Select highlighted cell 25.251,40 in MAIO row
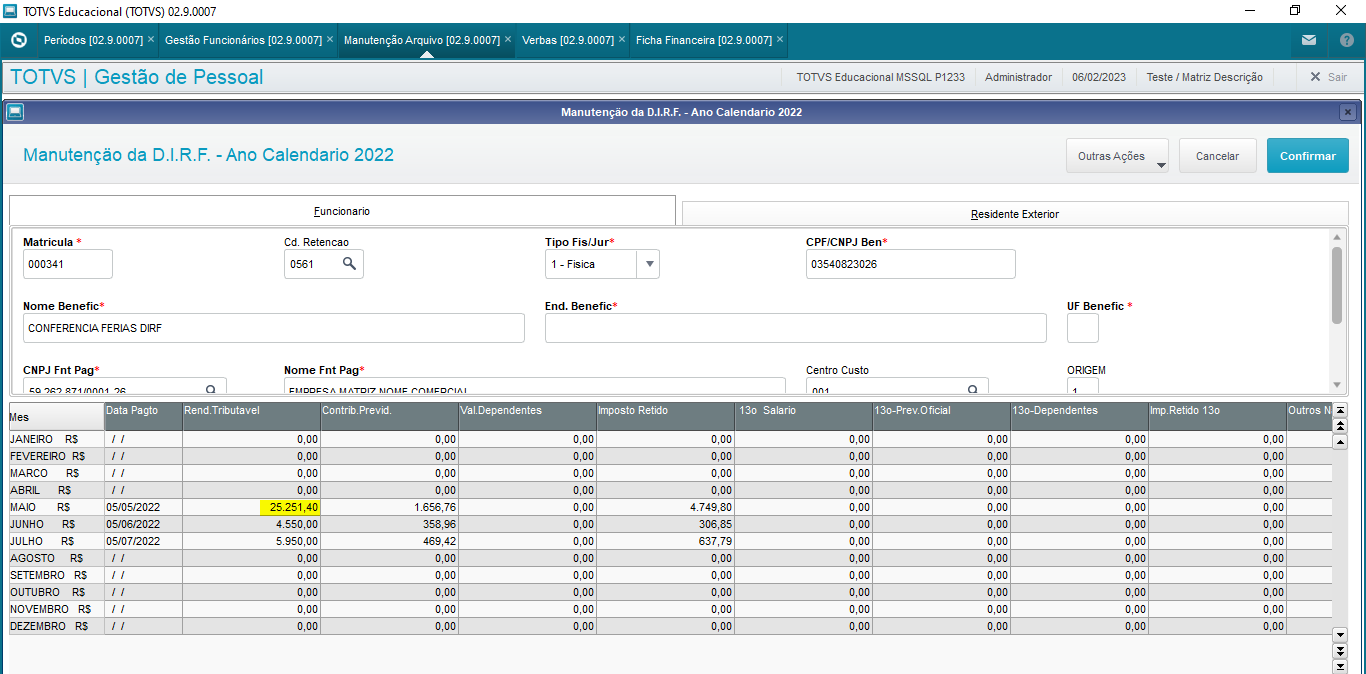The height and width of the screenshot is (674, 1366). (x=288, y=507)
